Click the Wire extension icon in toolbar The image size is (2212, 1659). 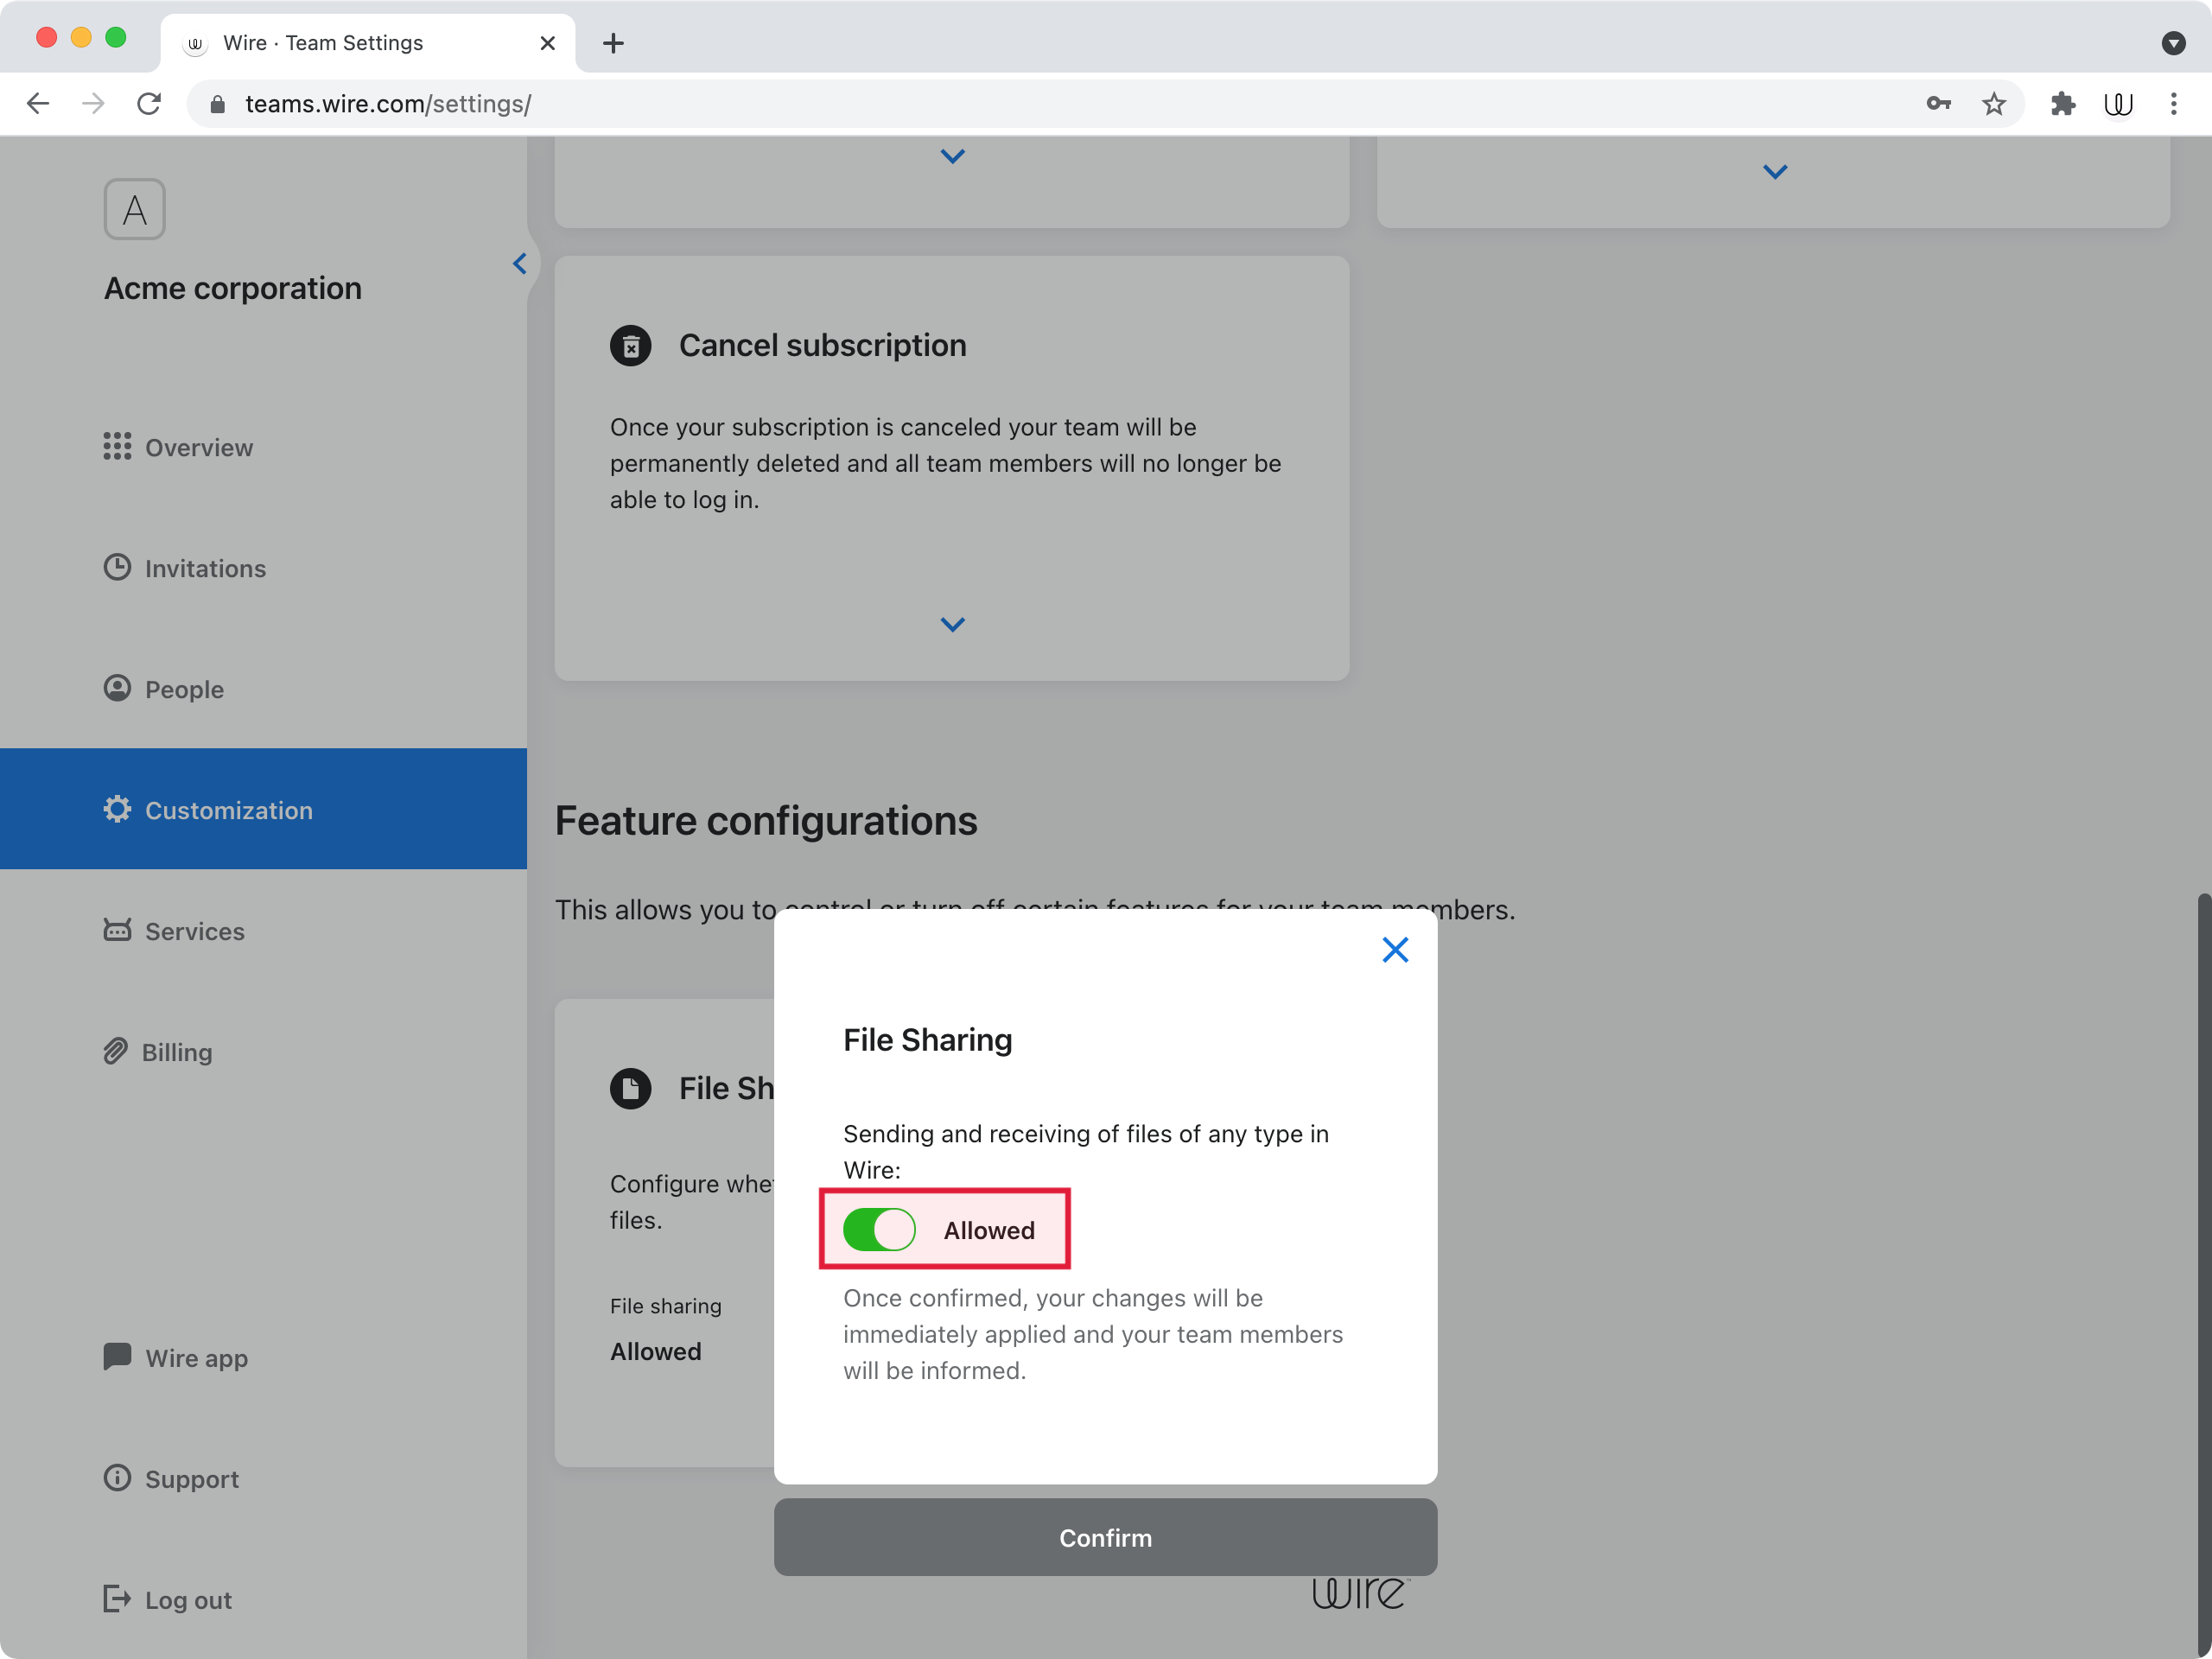tap(2118, 103)
